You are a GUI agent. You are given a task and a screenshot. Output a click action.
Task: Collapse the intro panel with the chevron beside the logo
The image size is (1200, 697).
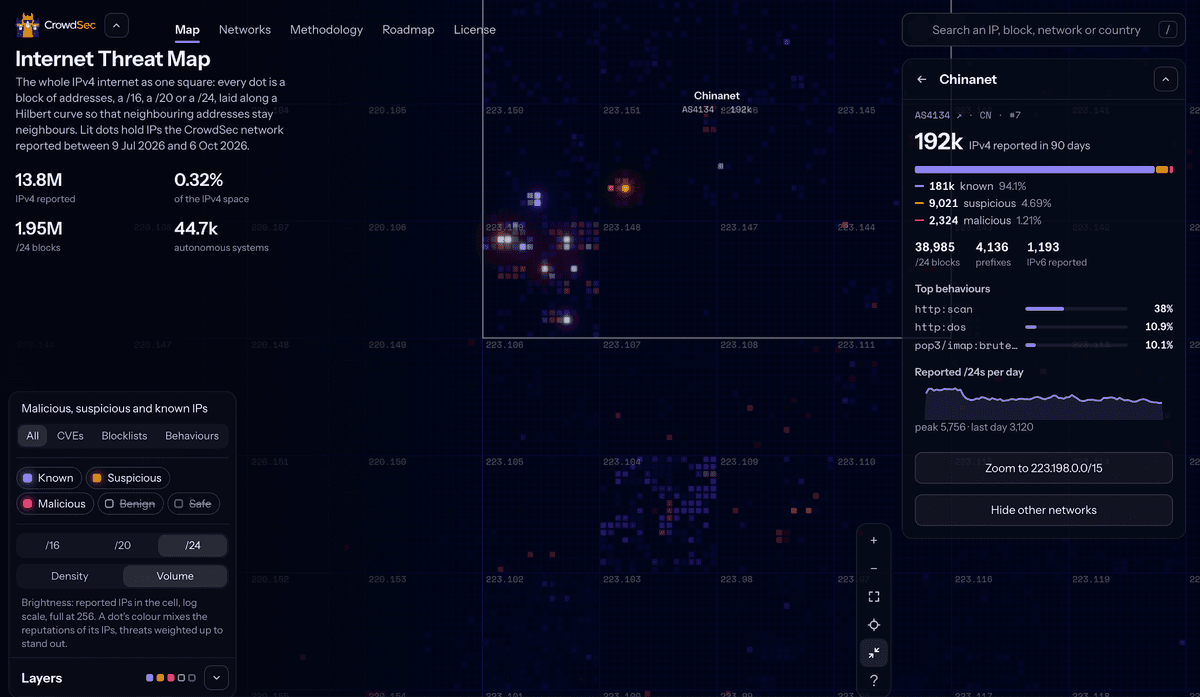(116, 26)
